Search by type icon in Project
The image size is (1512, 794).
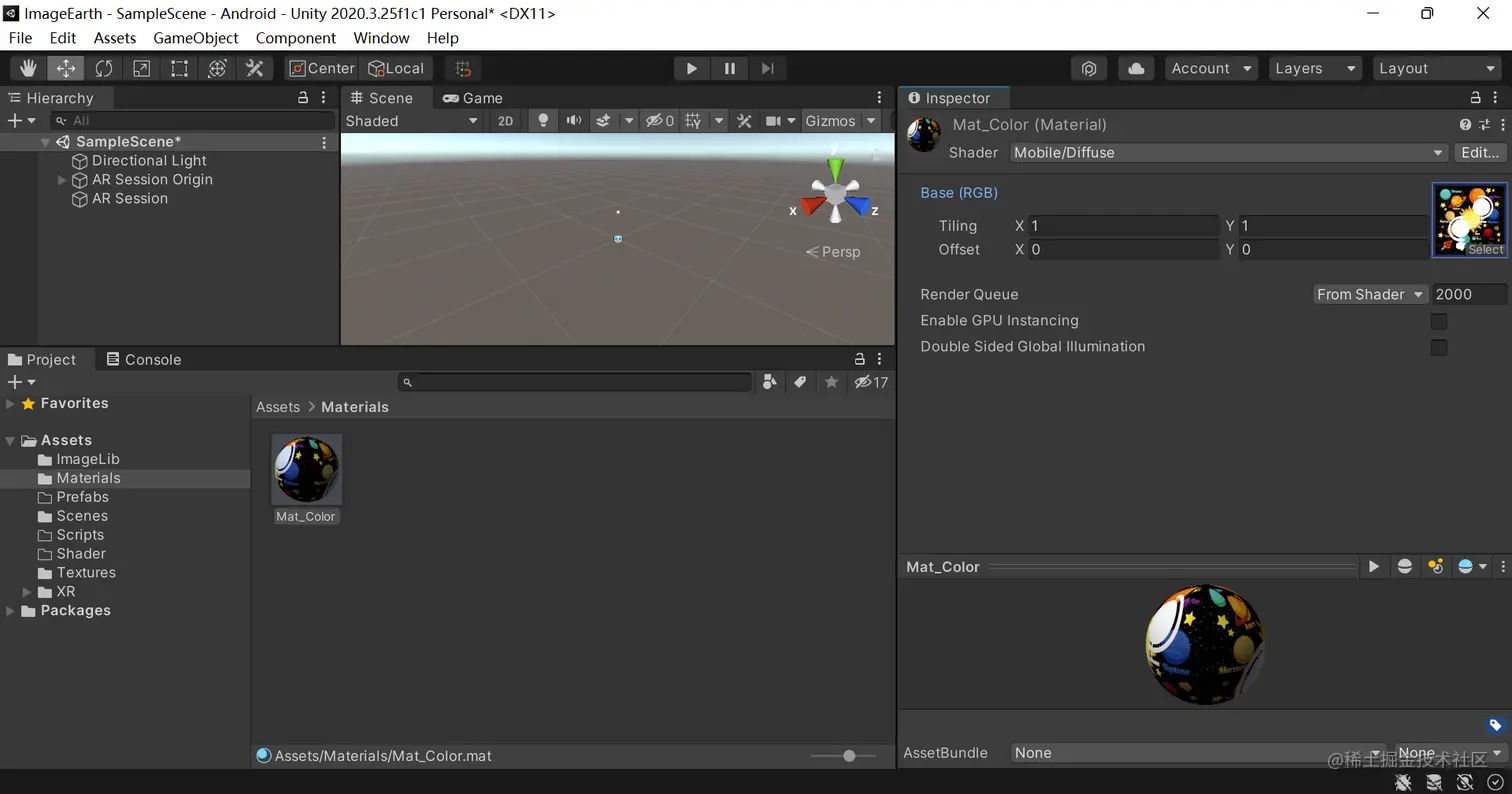pos(770,382)
